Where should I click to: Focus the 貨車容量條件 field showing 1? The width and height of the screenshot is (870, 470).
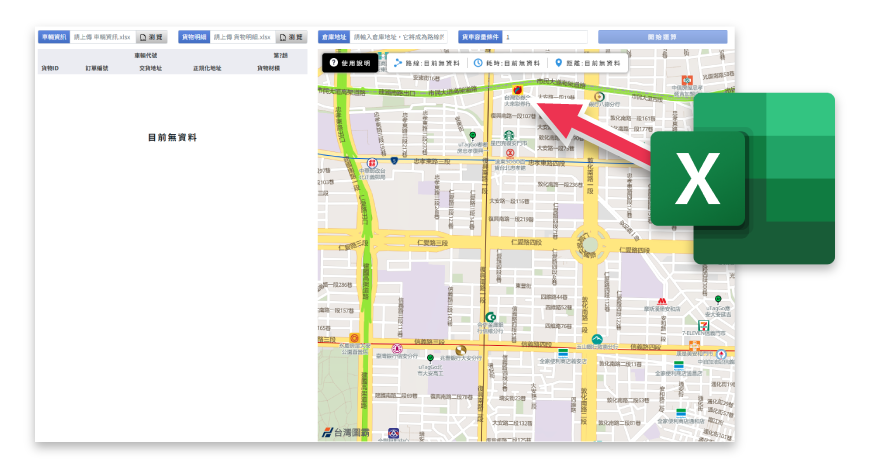pyautogui.click(x=545, y=37)
